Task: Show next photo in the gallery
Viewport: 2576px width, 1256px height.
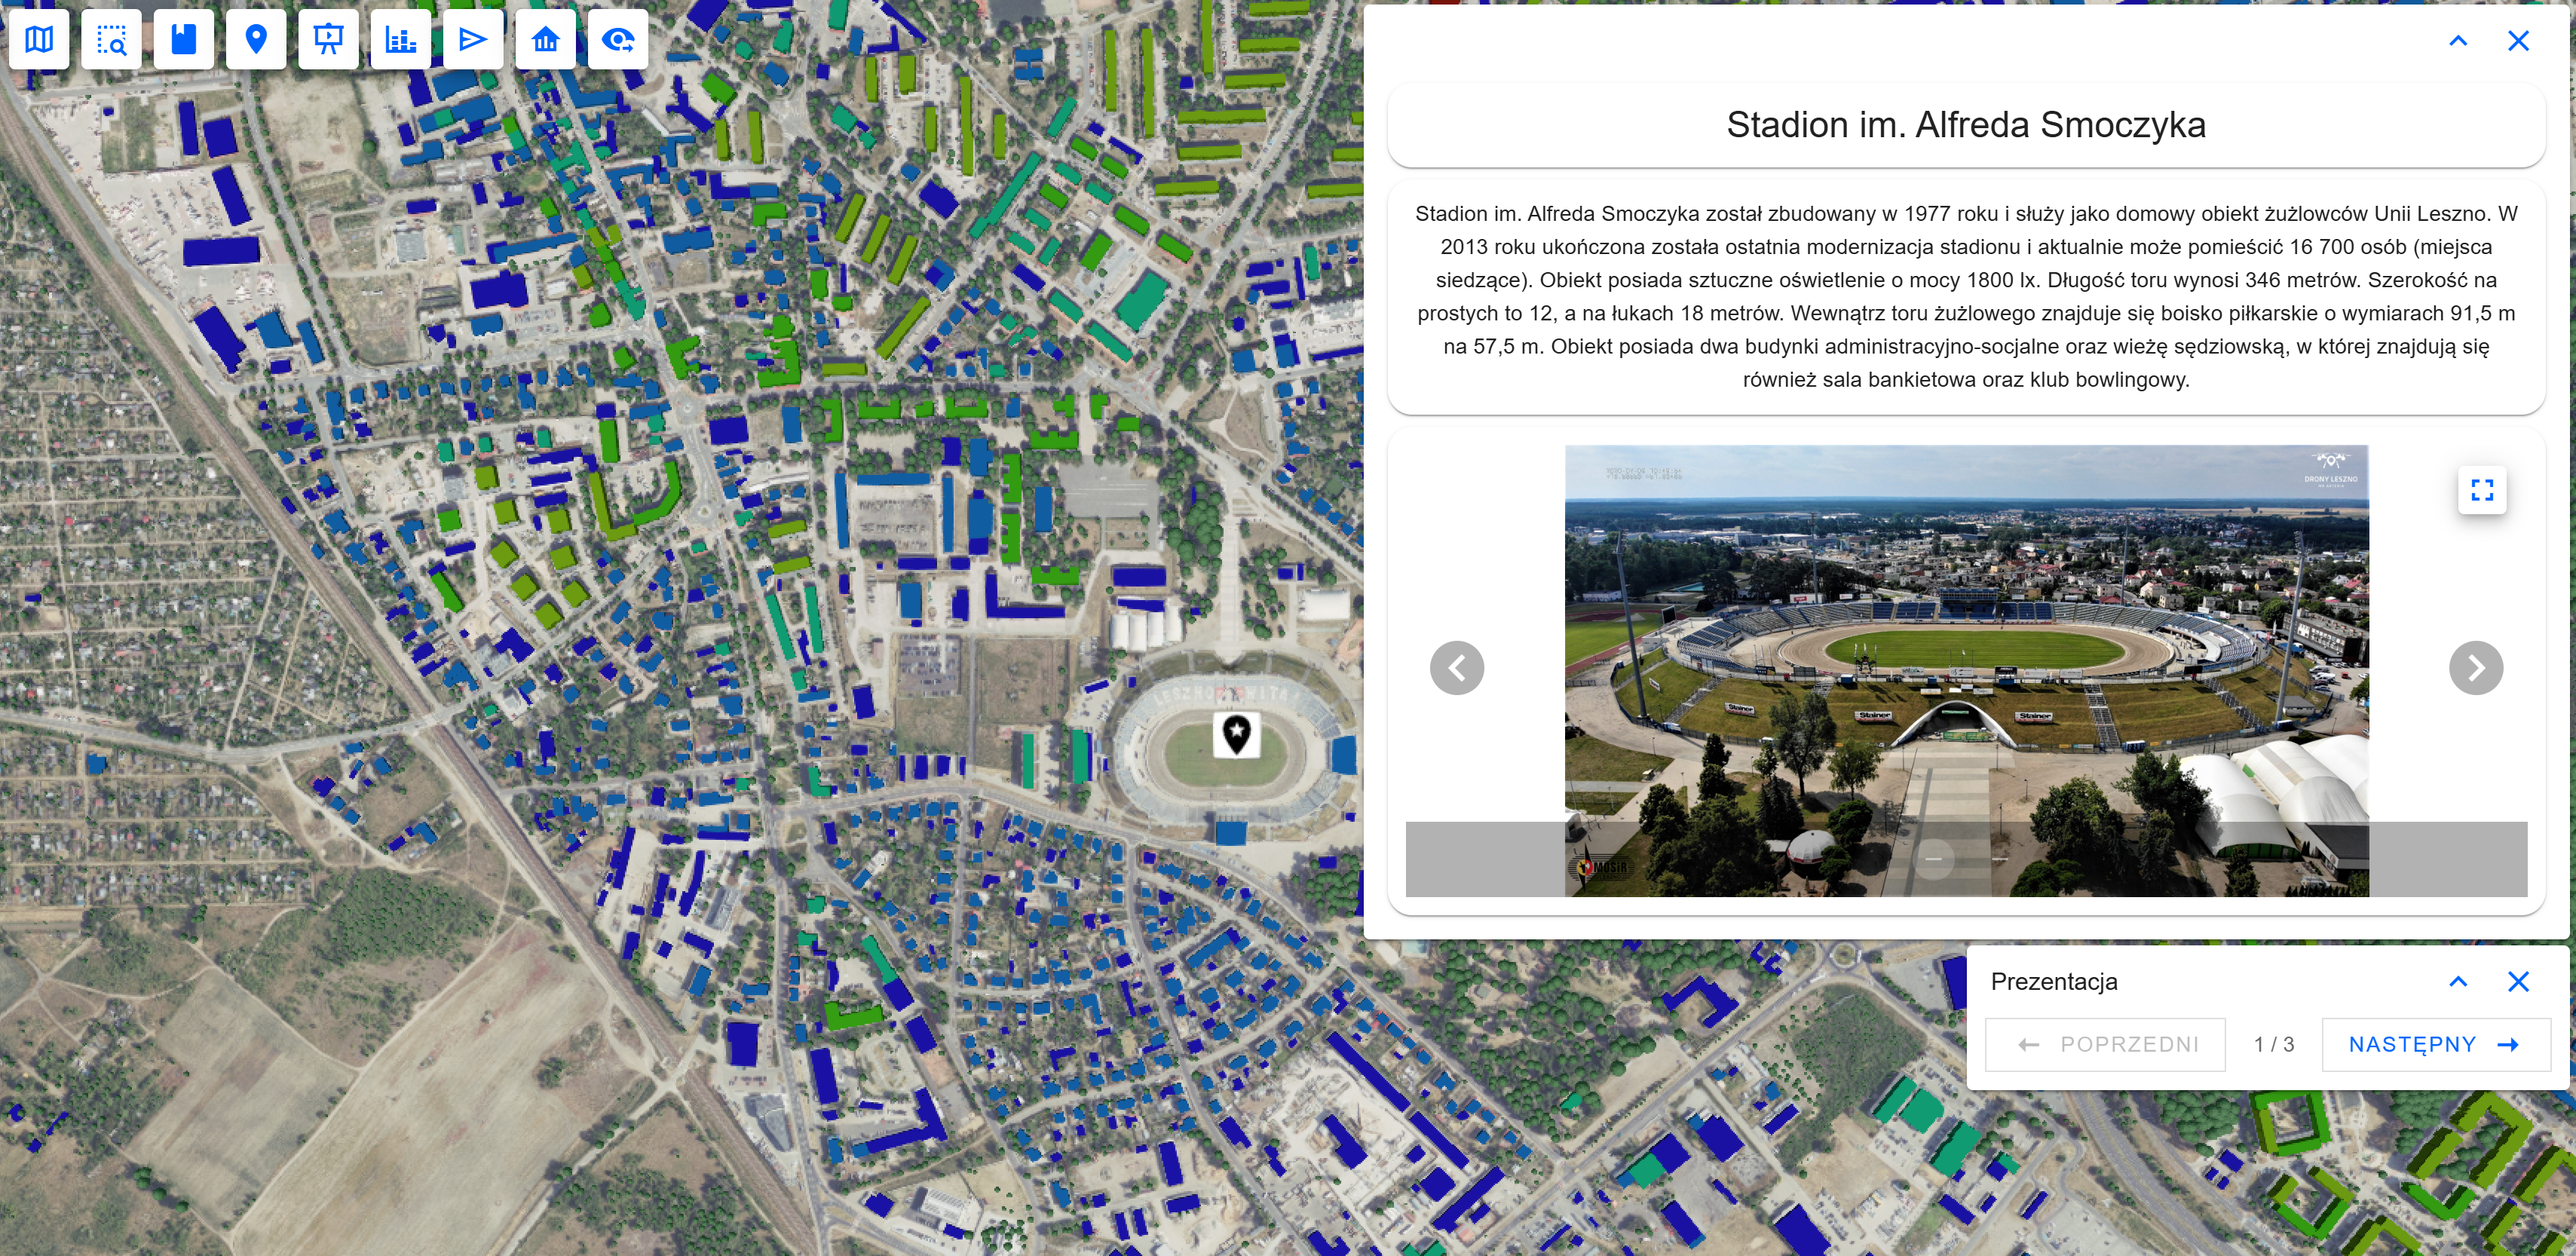Action: 2475,668
